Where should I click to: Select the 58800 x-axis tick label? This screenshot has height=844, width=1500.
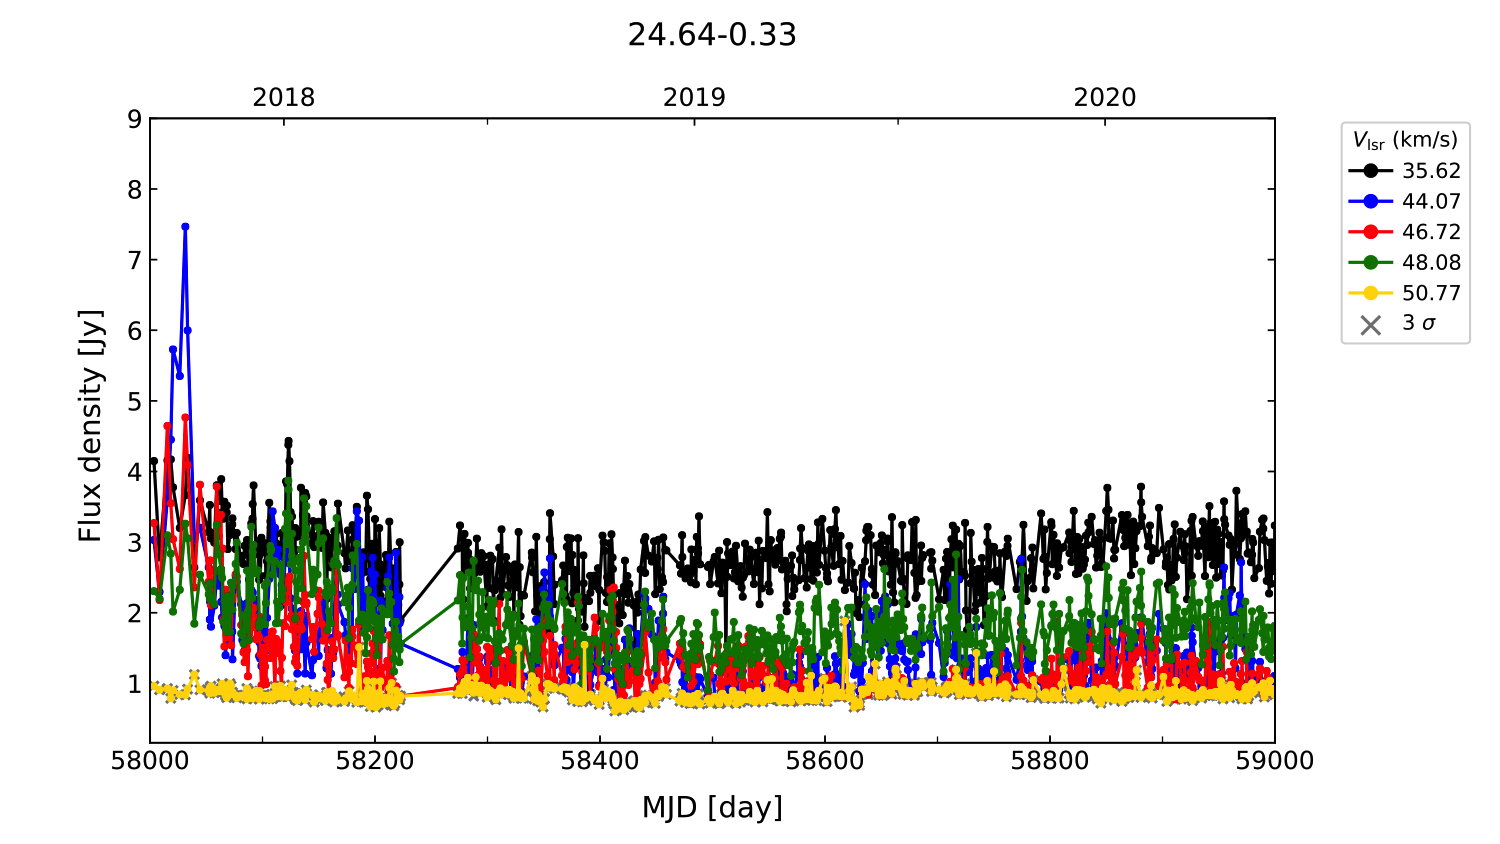tap(1050, 761)
